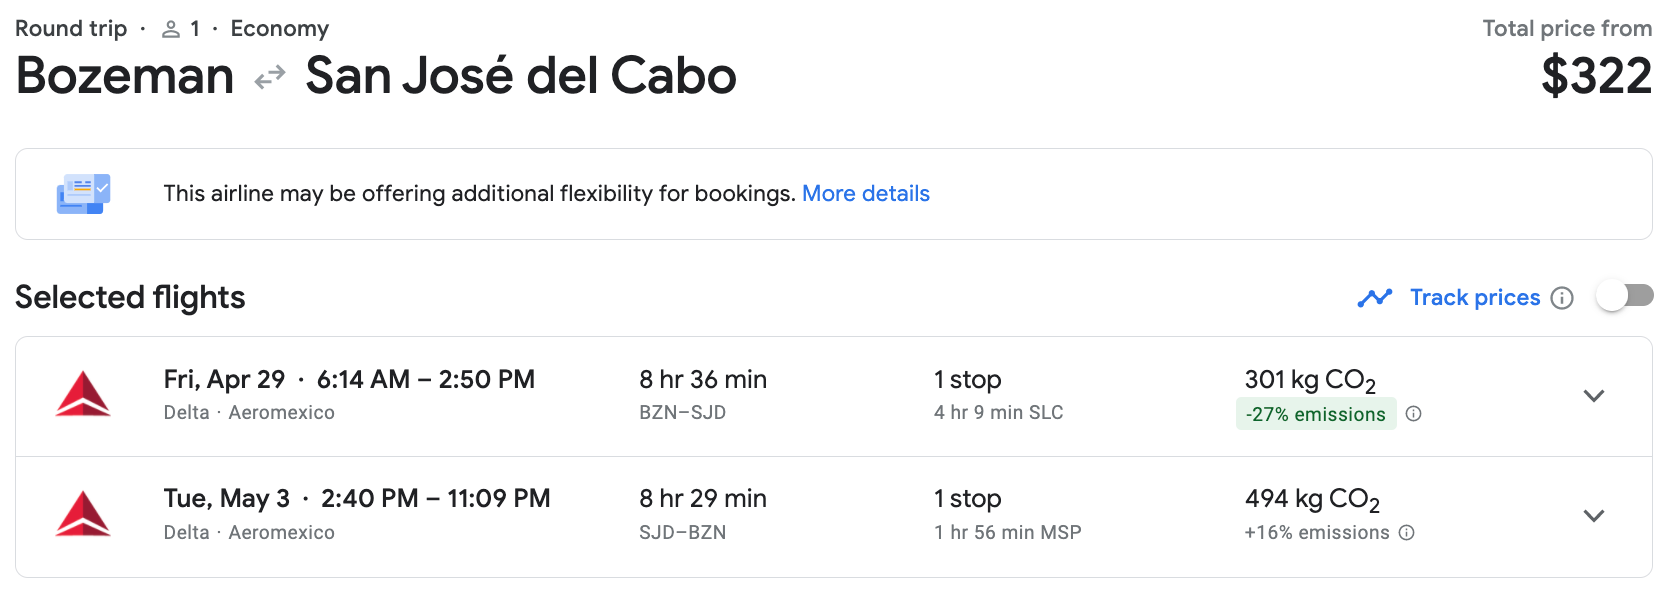Click the $322 total price
The image size is (1680, 602).
click(1596, 77)
